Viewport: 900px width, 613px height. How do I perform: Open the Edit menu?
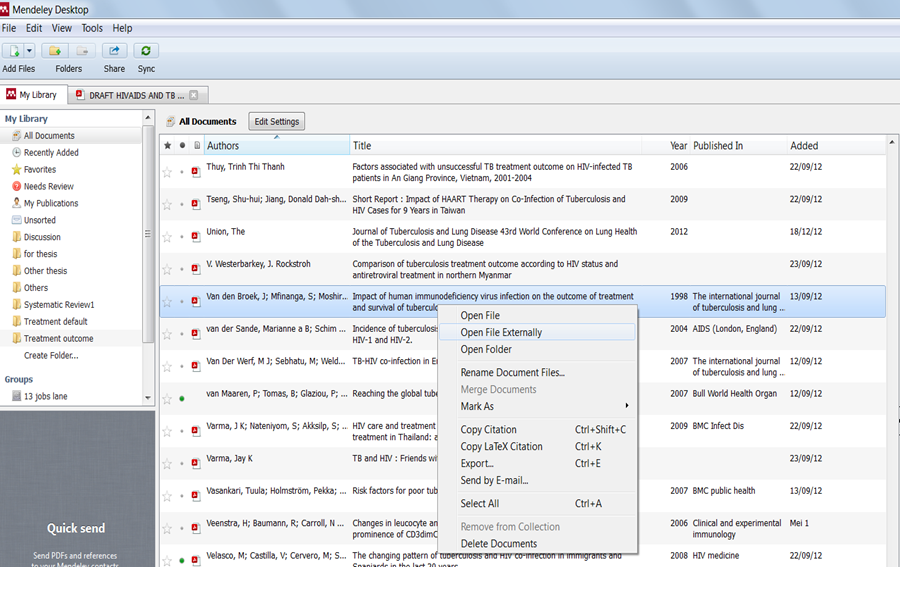pyautogui.click(x=34, y=28)
